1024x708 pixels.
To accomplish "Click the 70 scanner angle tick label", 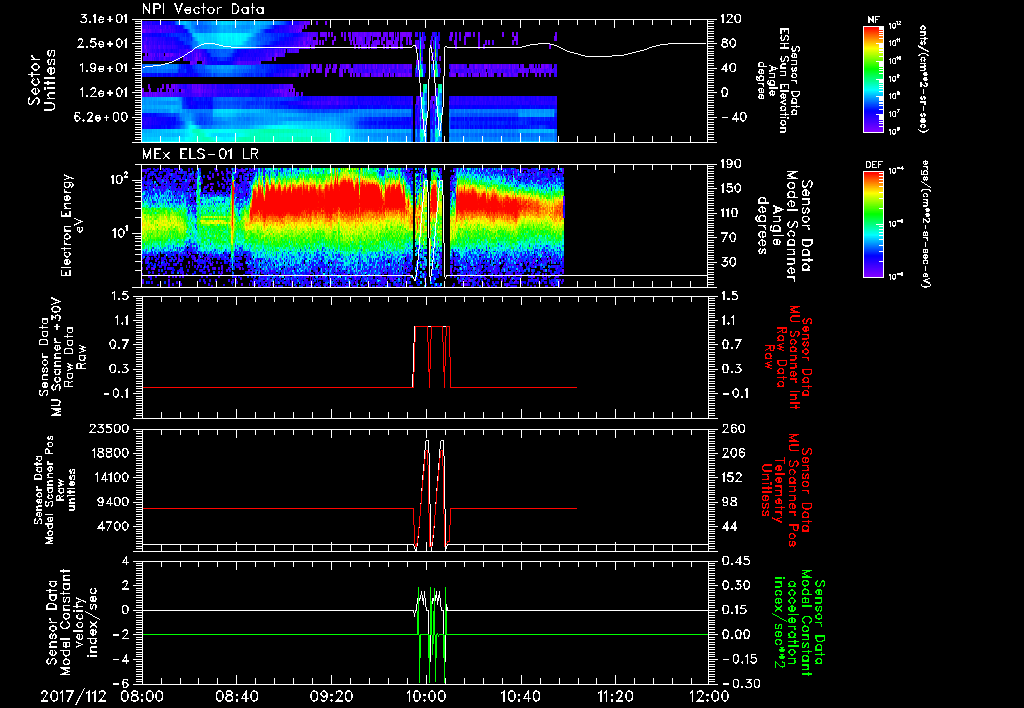I will click(x=728, y=238).
